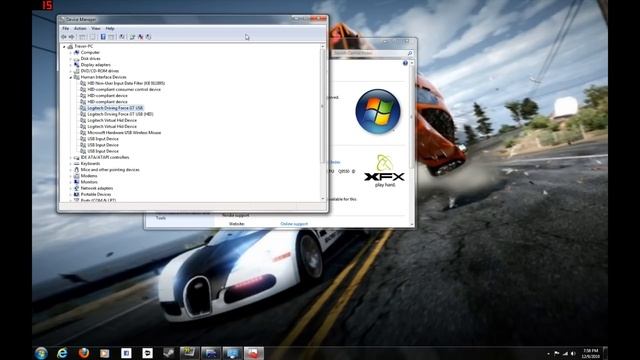
Task: Click the XFX play hard logo
Action: pyautogui.click(x=384, y=171)
